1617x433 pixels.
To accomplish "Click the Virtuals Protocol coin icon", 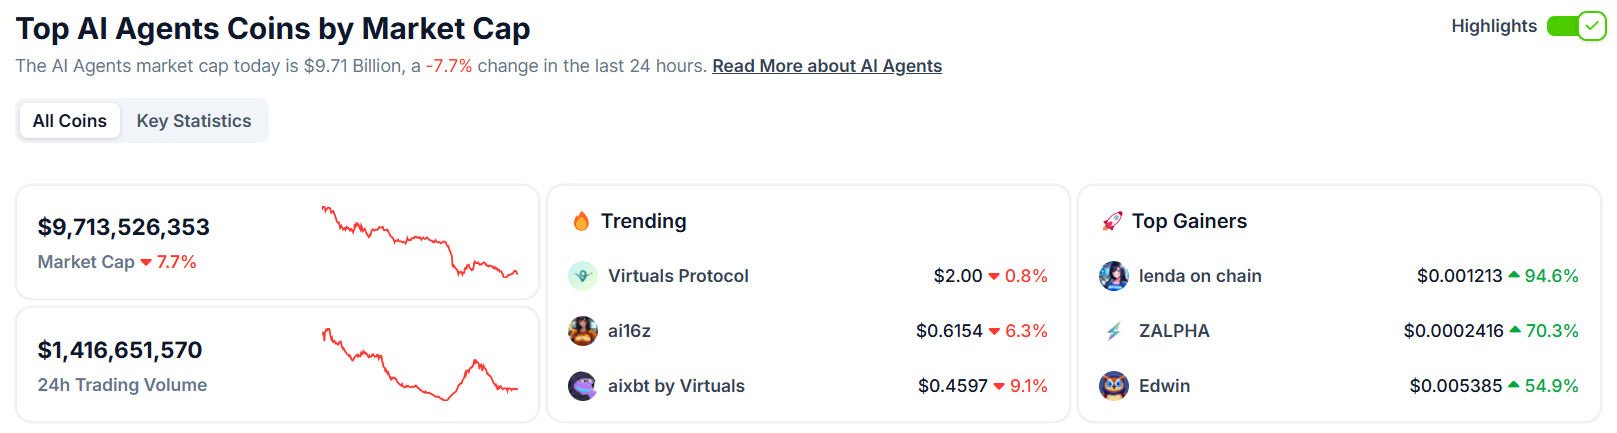I will click(x=583, y=276).
